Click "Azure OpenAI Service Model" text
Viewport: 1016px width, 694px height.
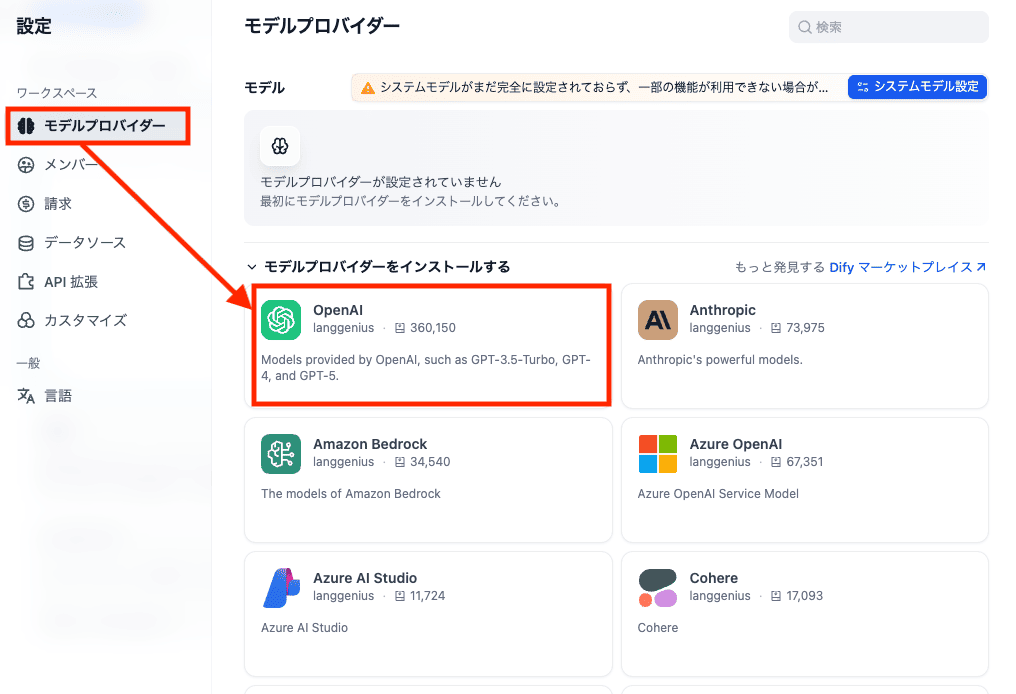[x=718, y=494]
